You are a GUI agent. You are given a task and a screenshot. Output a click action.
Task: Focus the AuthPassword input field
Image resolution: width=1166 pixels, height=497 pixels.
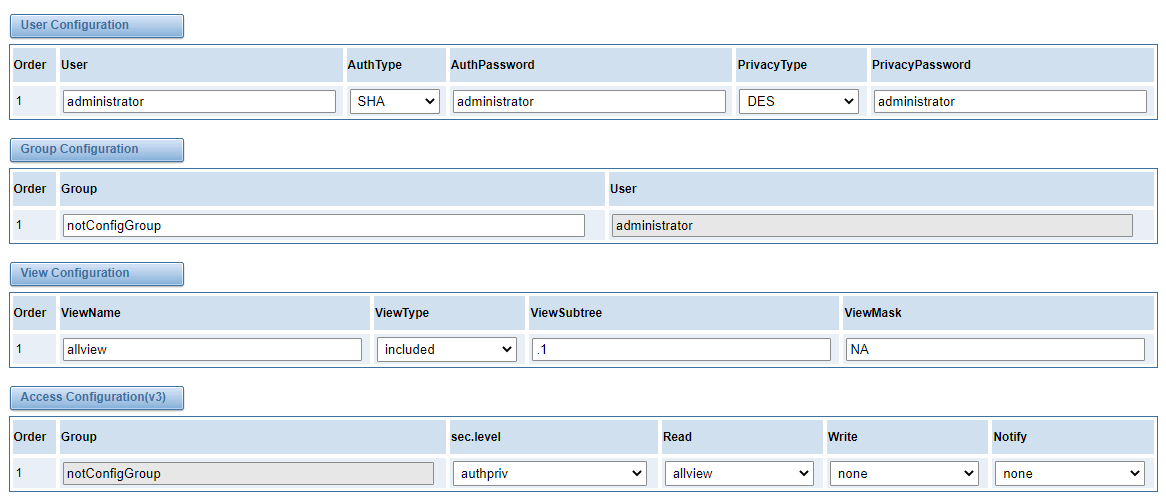(x=589, y=102)
